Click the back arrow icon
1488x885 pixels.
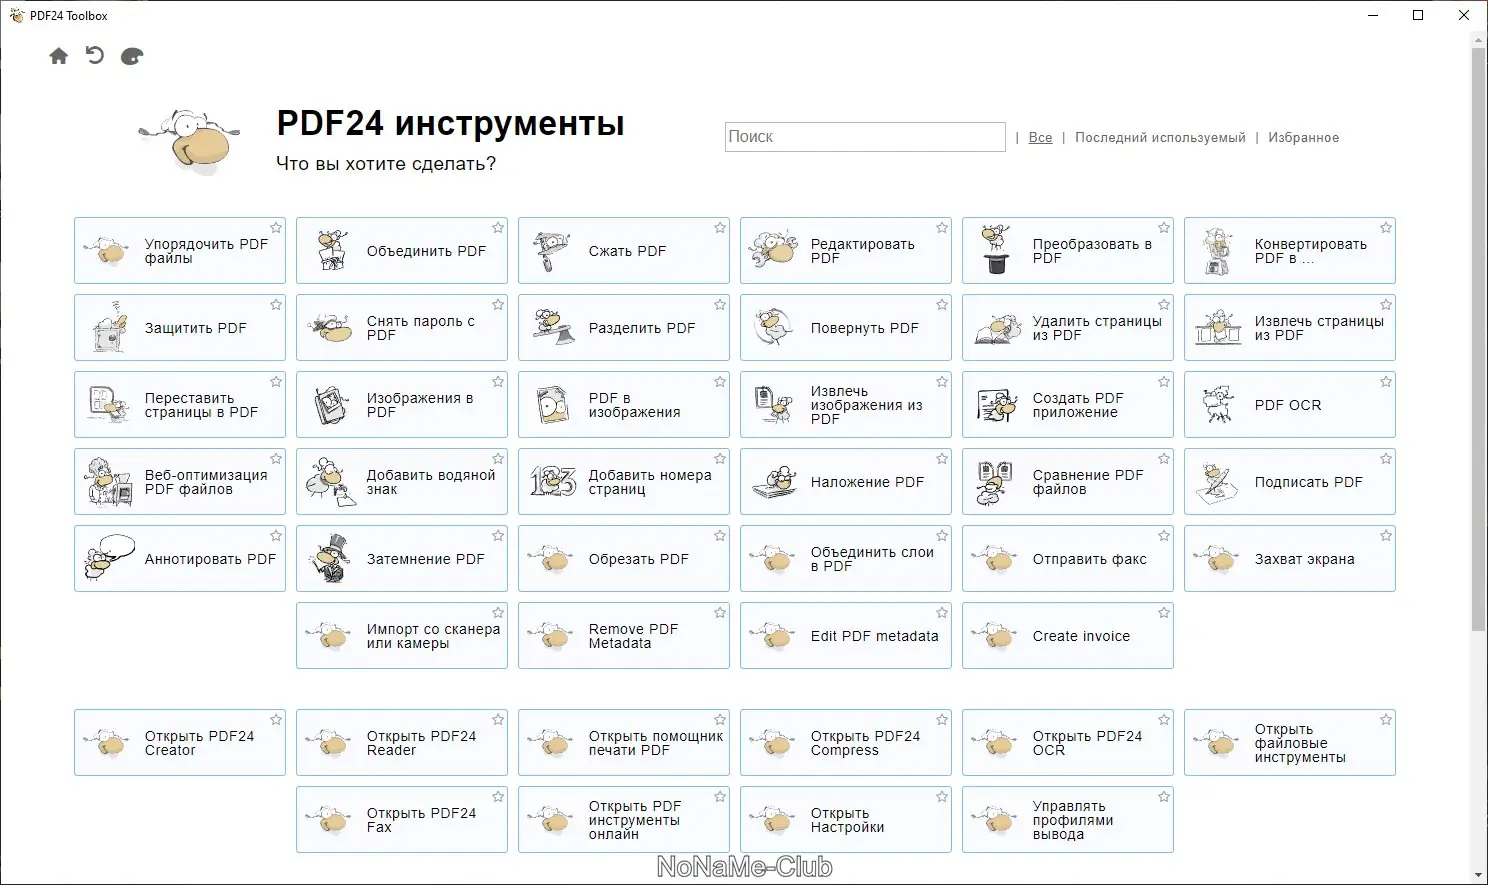[95, 56]
